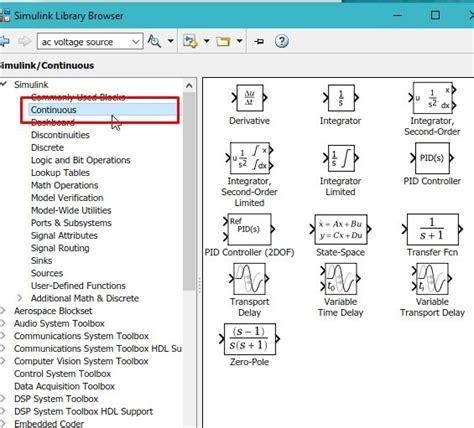474x428 pixels.
Task: Minimize the Simulink Library Browser window
Action: pos(397,15)
